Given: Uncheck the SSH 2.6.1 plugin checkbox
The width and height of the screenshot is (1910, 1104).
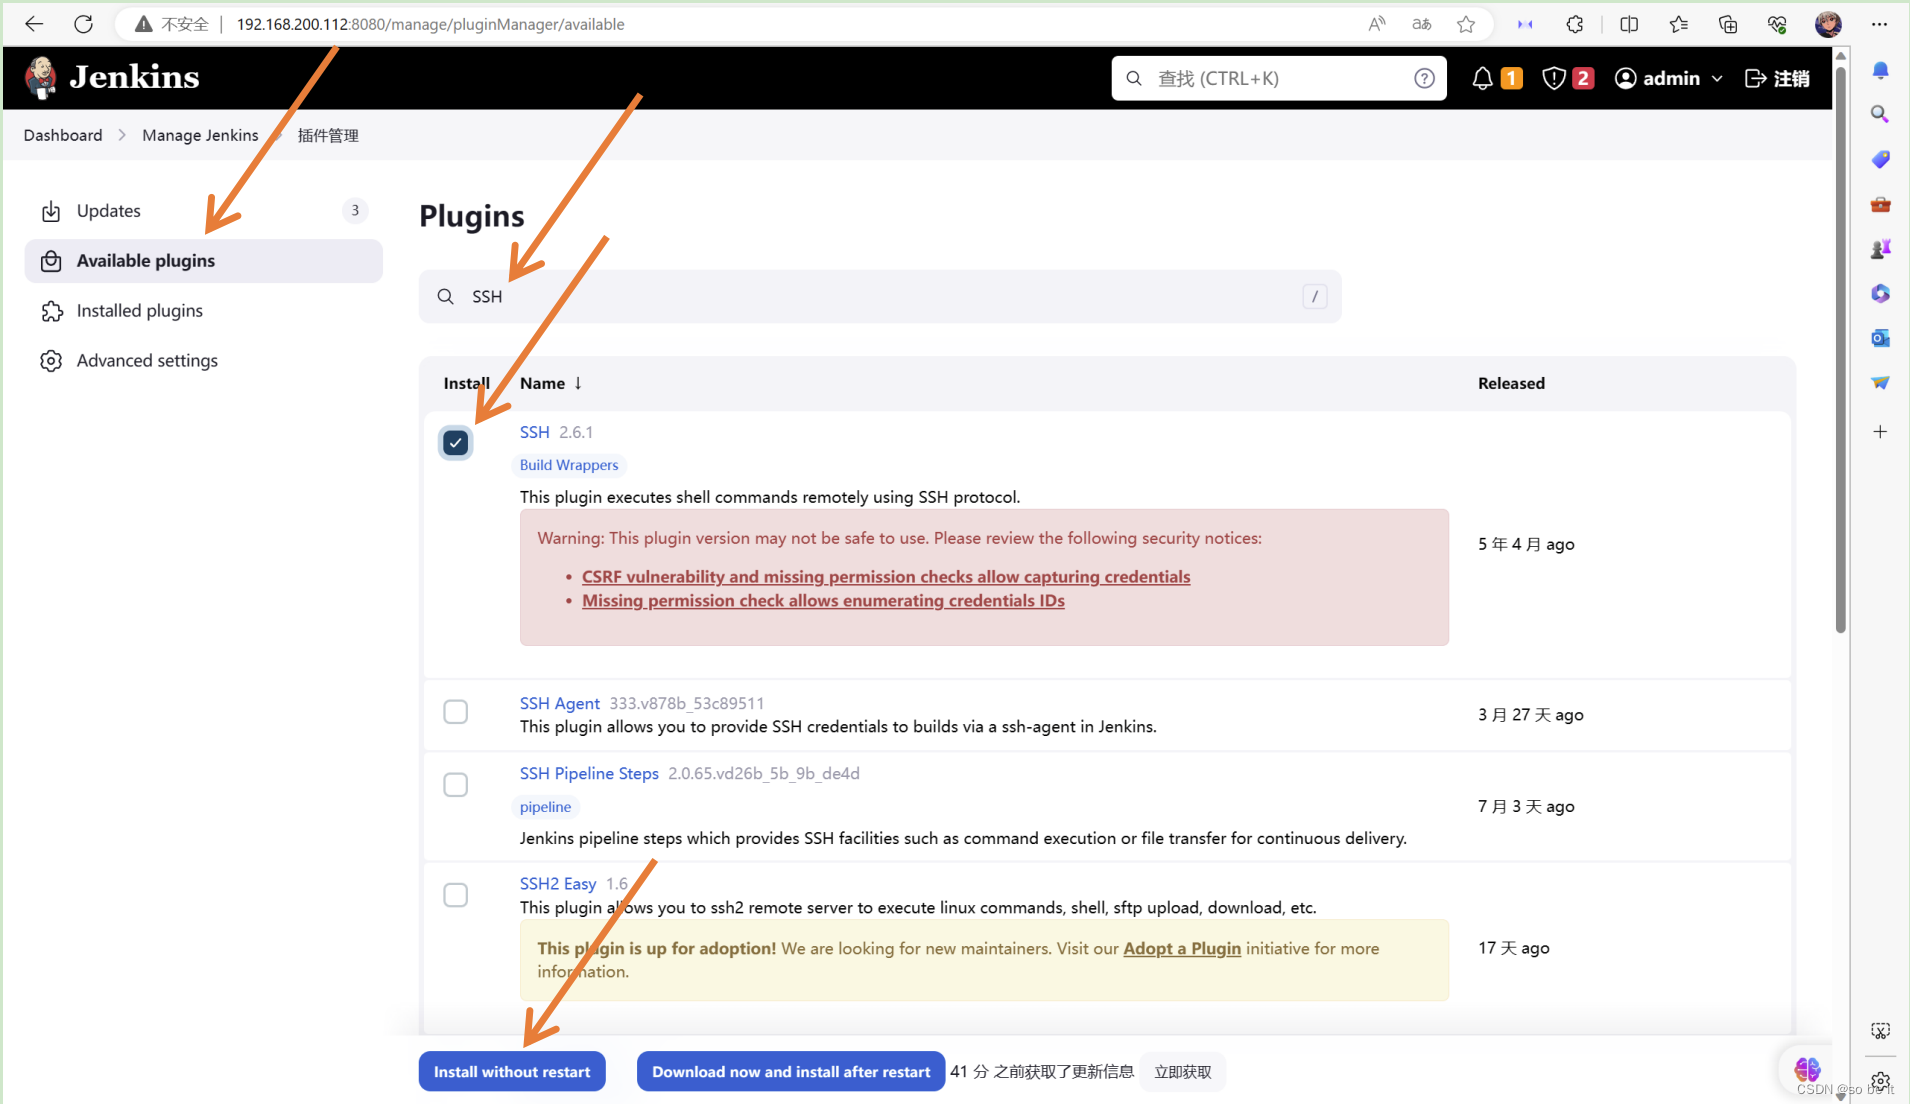Looking at the screenshot, I should click(x=455, y=442).
